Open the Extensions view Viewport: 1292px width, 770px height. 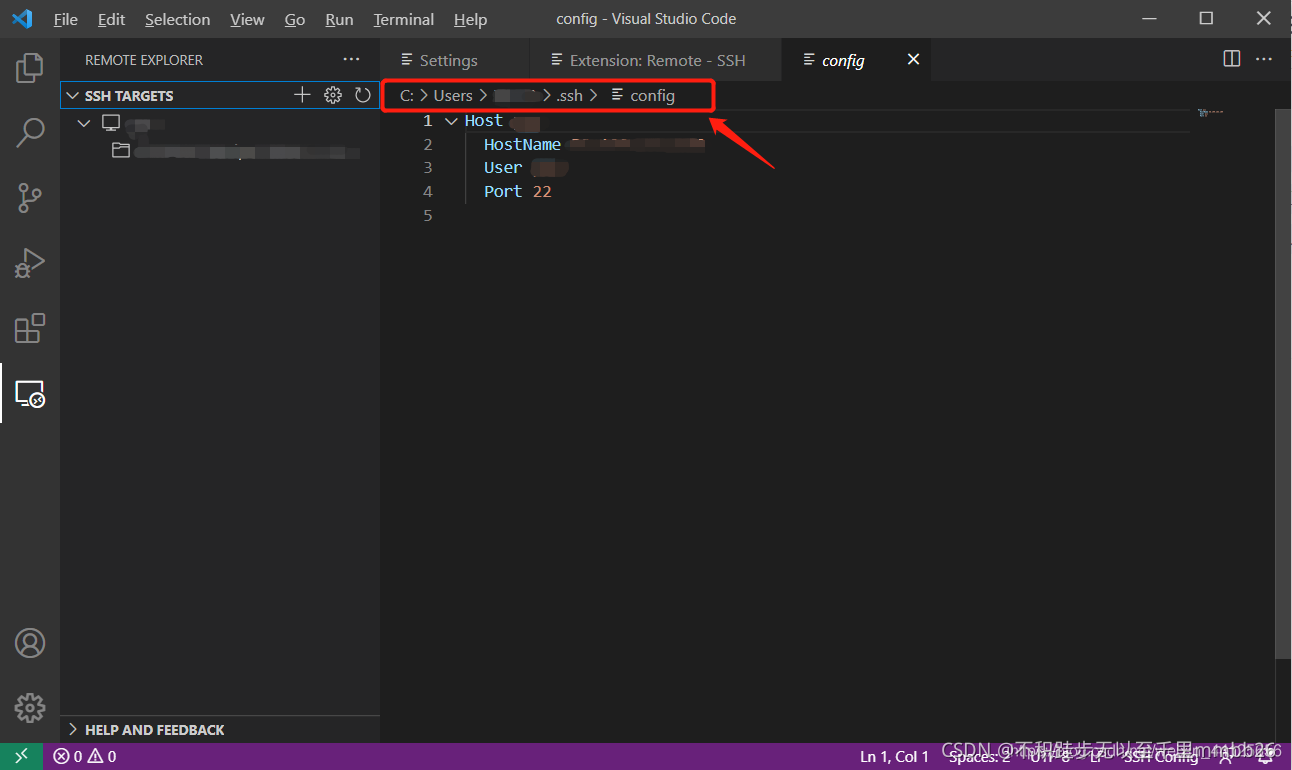[30, 328]
